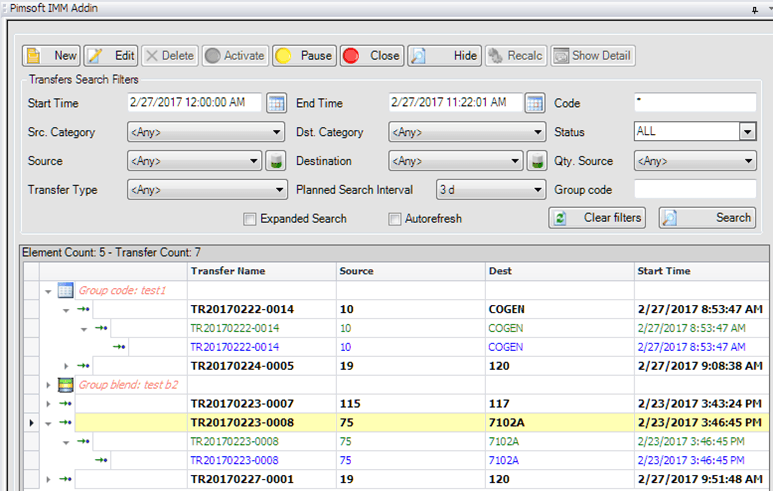The image size is (773, 491).
Task: Click the Group code input field
Action: point(695,190)
